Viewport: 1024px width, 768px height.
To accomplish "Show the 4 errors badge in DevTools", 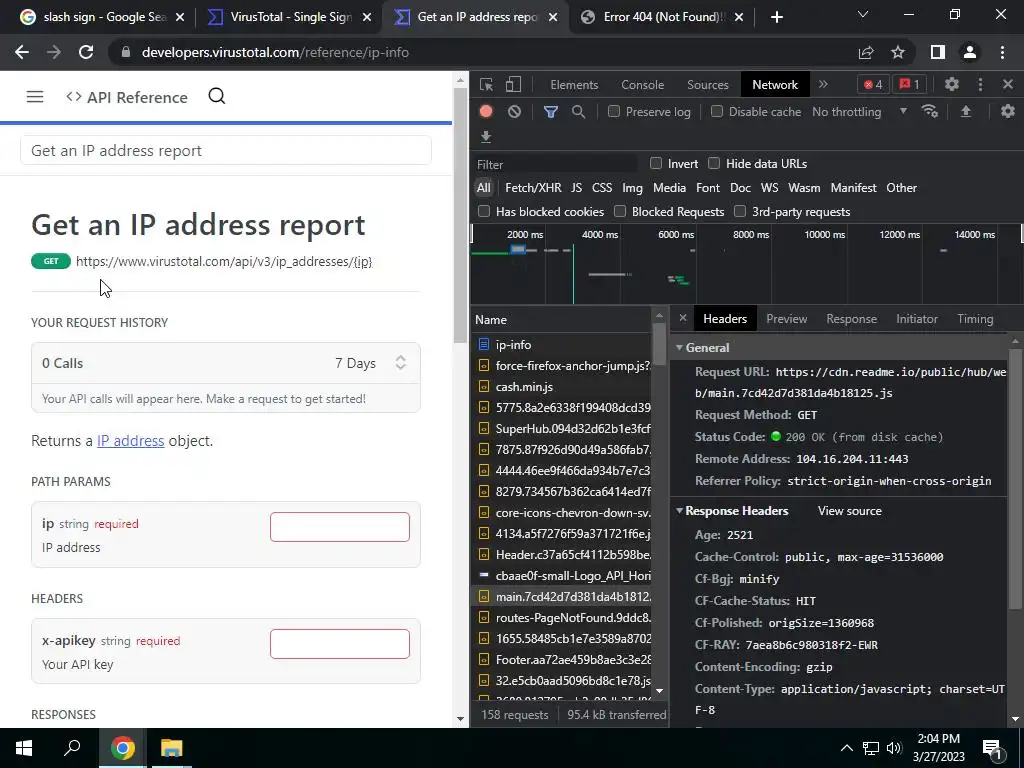I will click(x=873, y=84).
